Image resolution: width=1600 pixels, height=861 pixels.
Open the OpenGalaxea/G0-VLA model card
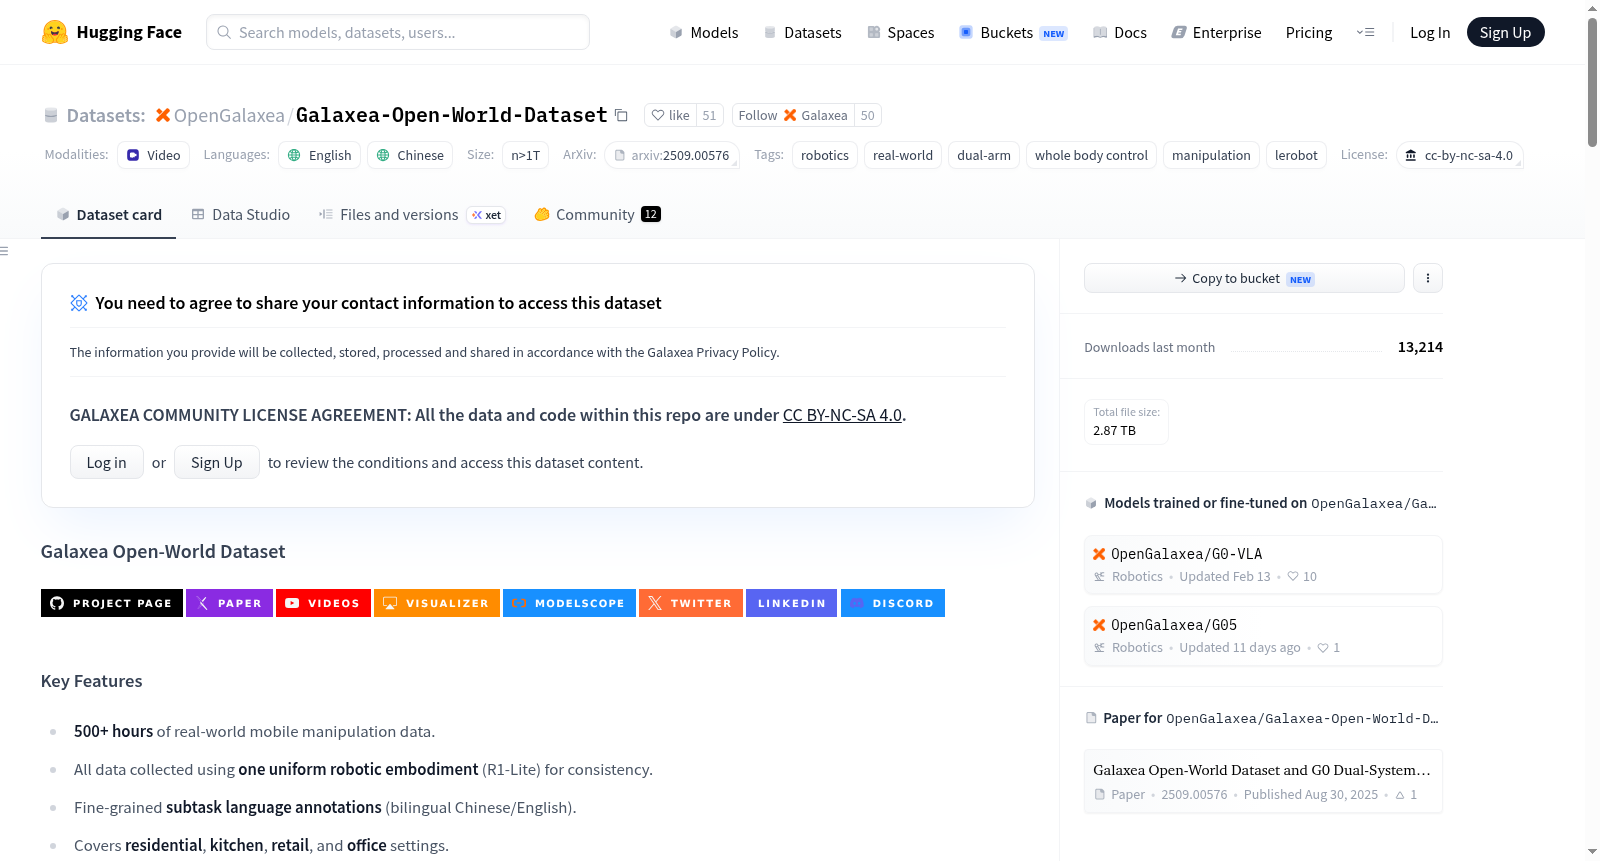(x=1263, y=565)
